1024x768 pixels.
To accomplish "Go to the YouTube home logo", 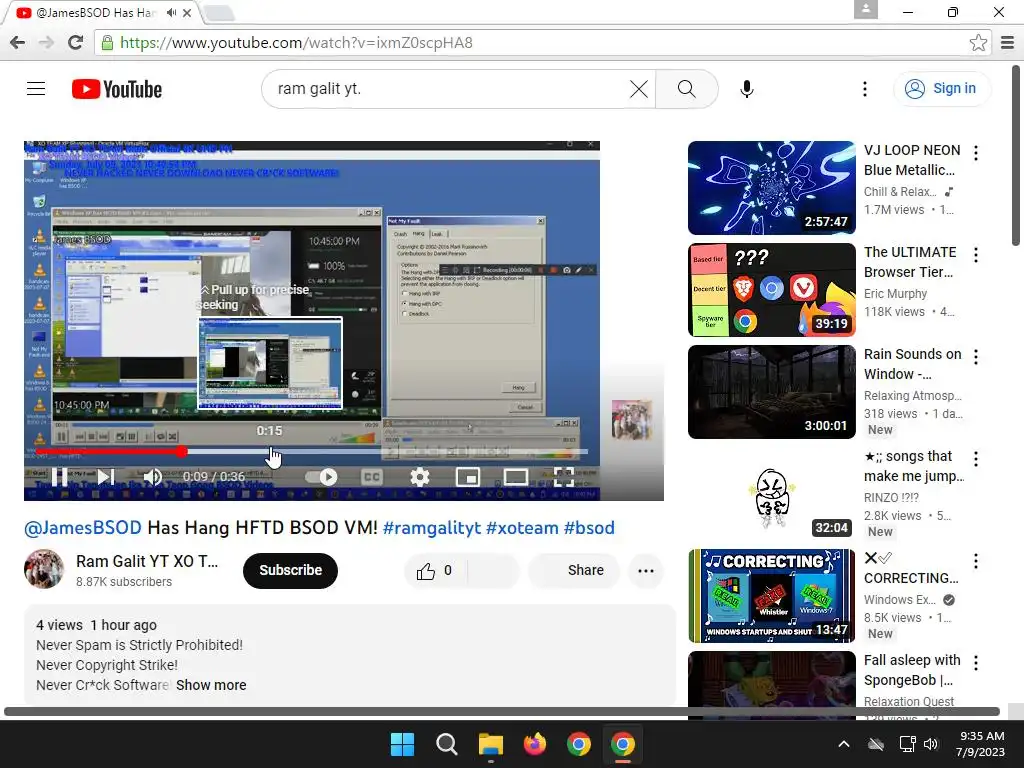I will click(117, 89).
